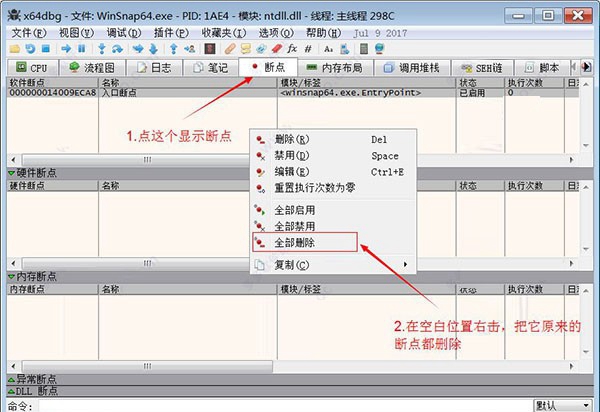Run the program with arrow icon

[66, 49]
